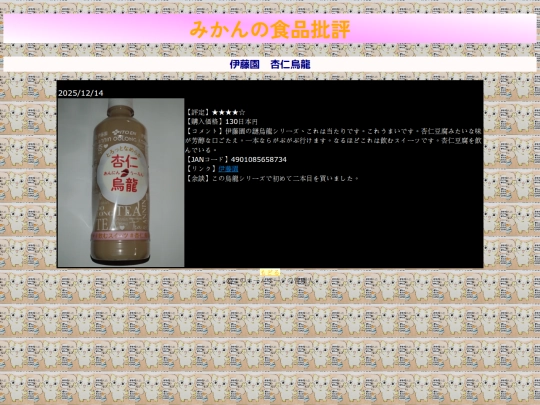The width and height of the screenshot is (540, 405).
Task: Click the 余談 remark line
Action: (x=272, y=178)
